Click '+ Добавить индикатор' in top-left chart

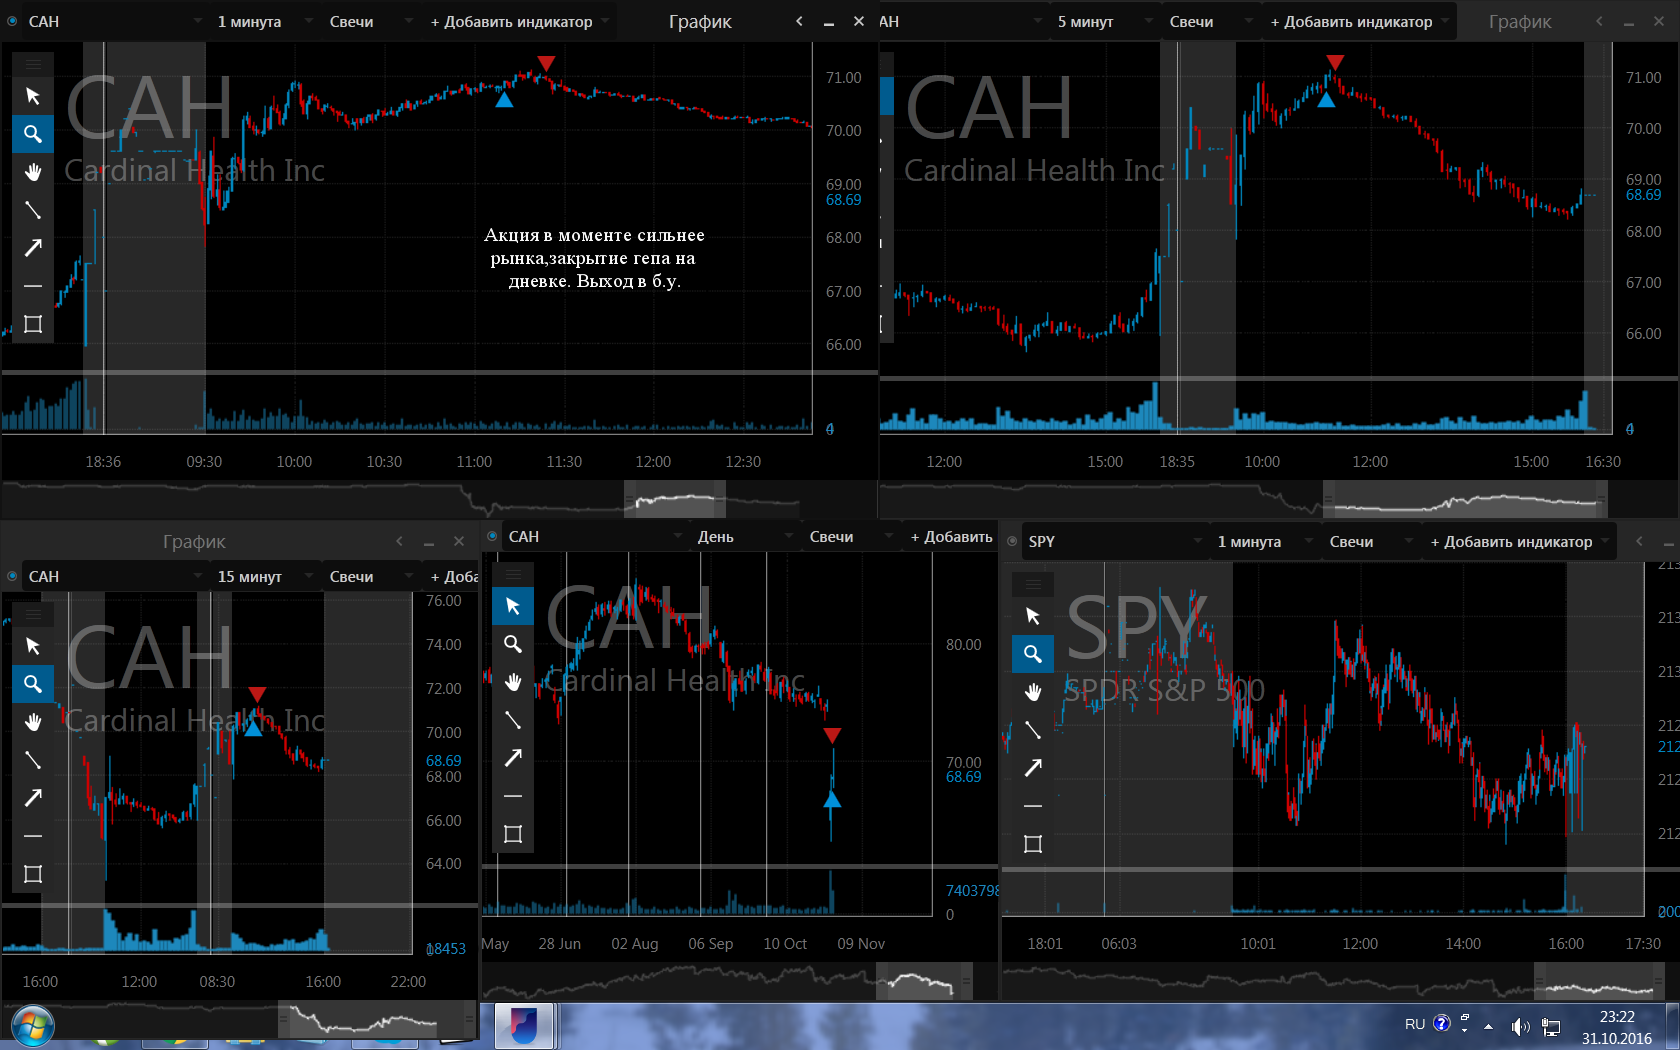click(x=518, y=21)
